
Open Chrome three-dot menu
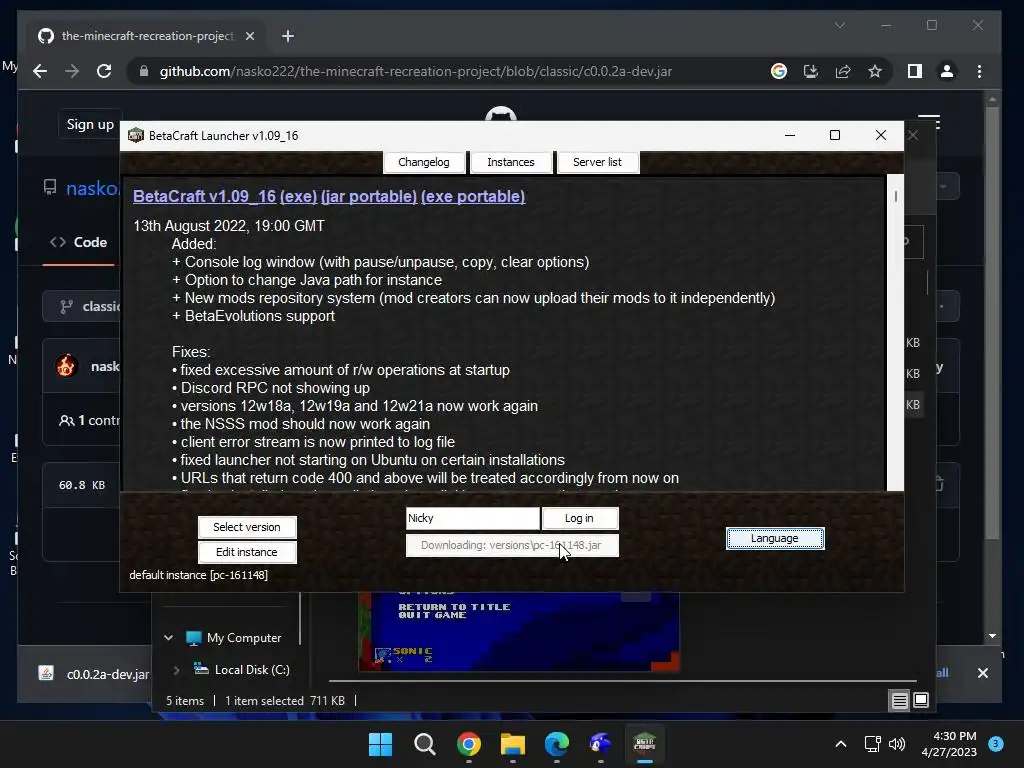(979, 71)
